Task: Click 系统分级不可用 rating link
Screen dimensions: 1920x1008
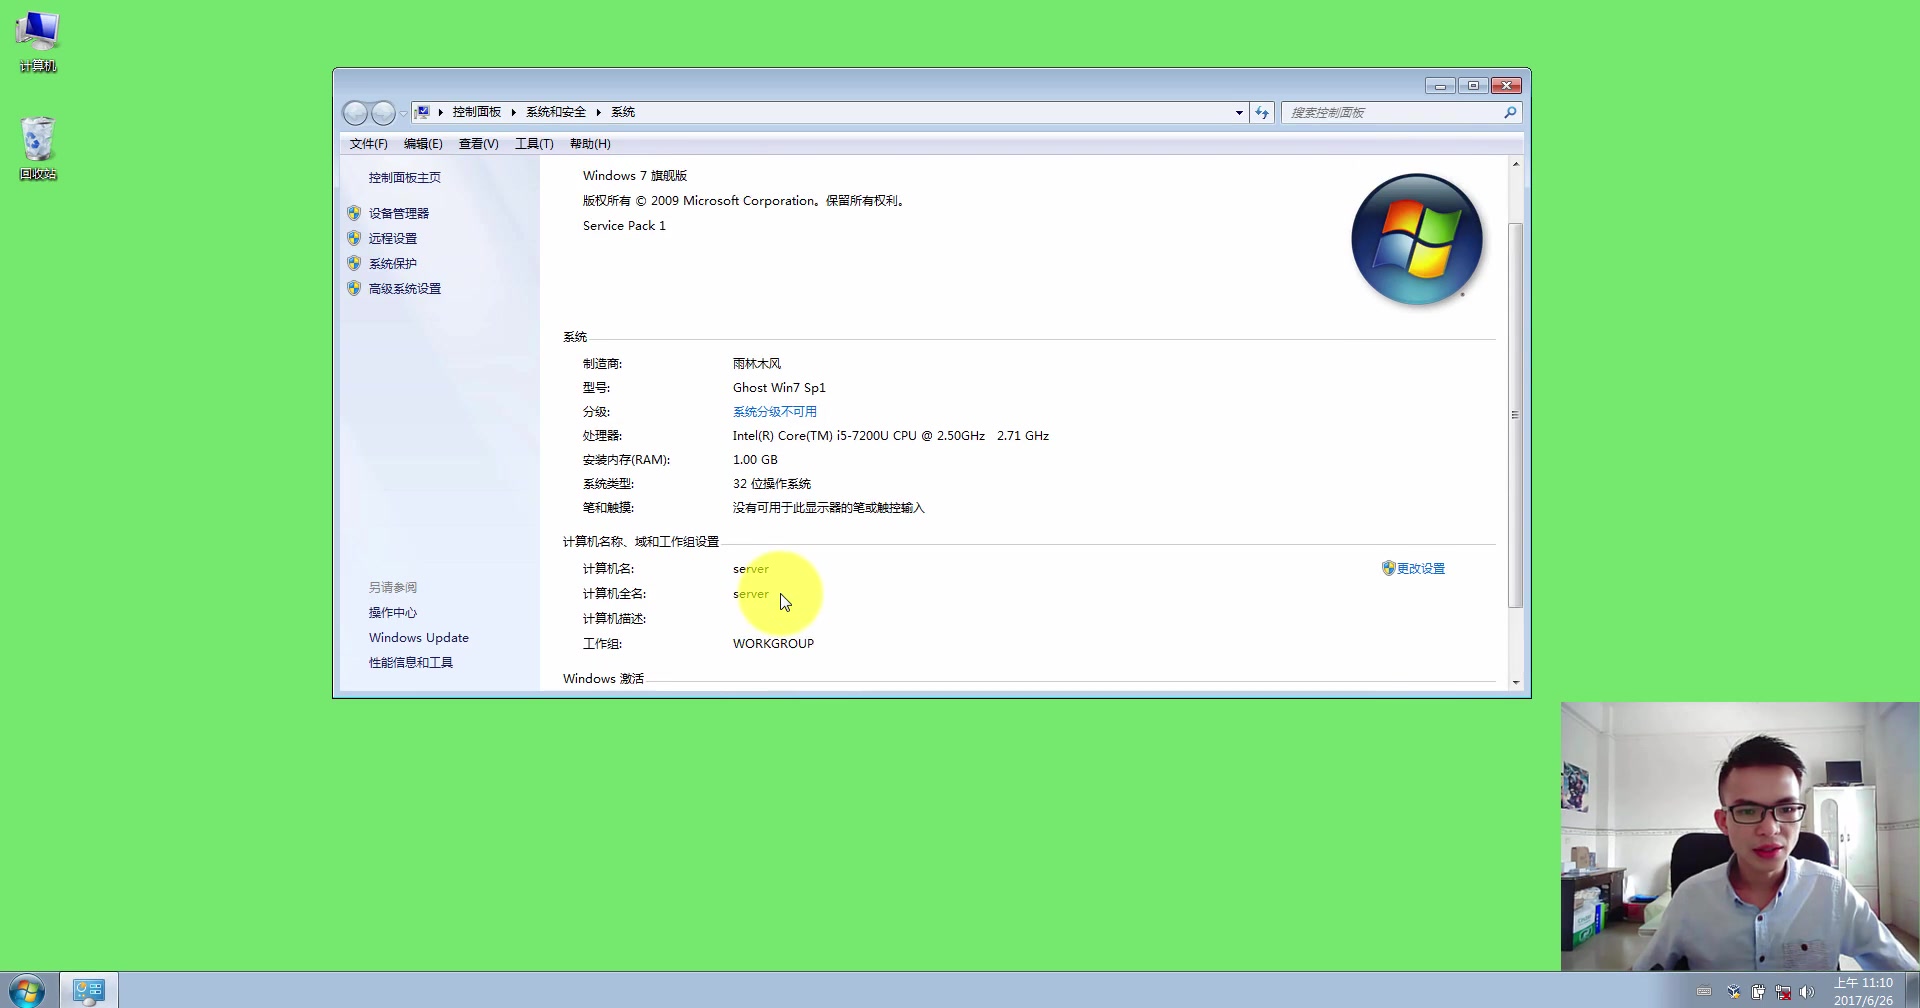Action: point(775,411)
